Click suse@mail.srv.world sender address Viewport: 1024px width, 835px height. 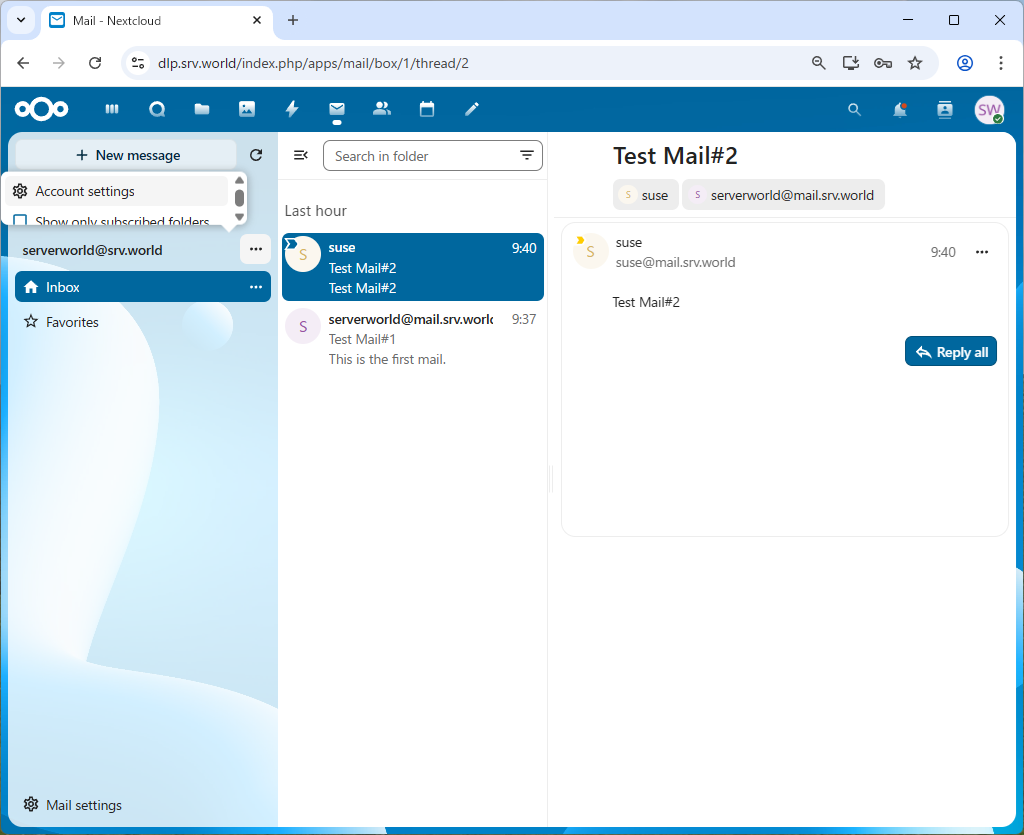pyautogui.click(x=675, y=262)
